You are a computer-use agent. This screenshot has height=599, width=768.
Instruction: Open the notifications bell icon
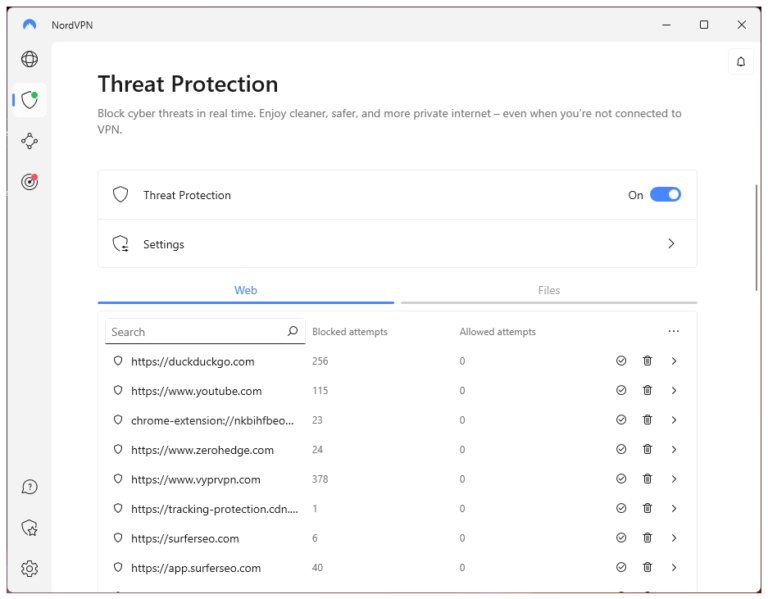741,62
